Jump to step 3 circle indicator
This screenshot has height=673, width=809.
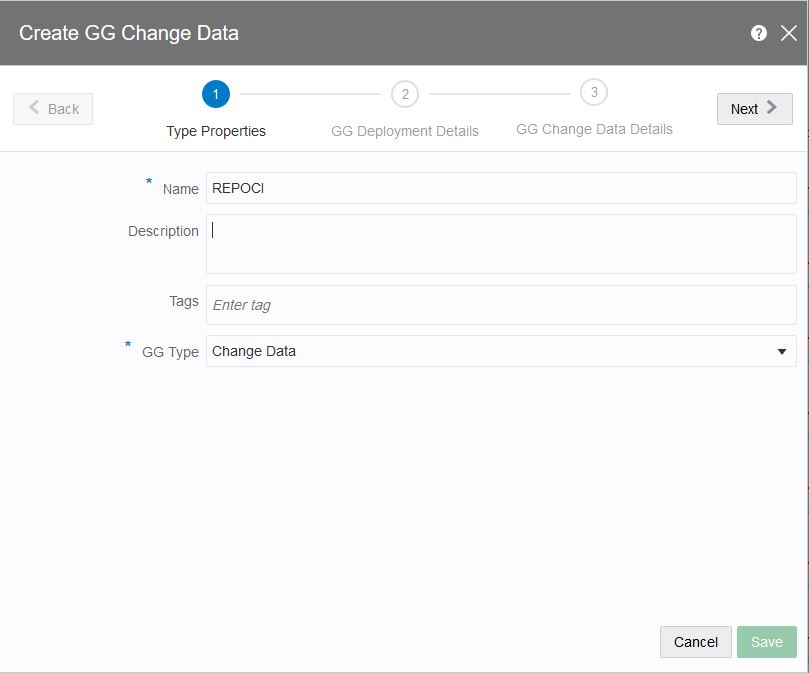[594, 93]
